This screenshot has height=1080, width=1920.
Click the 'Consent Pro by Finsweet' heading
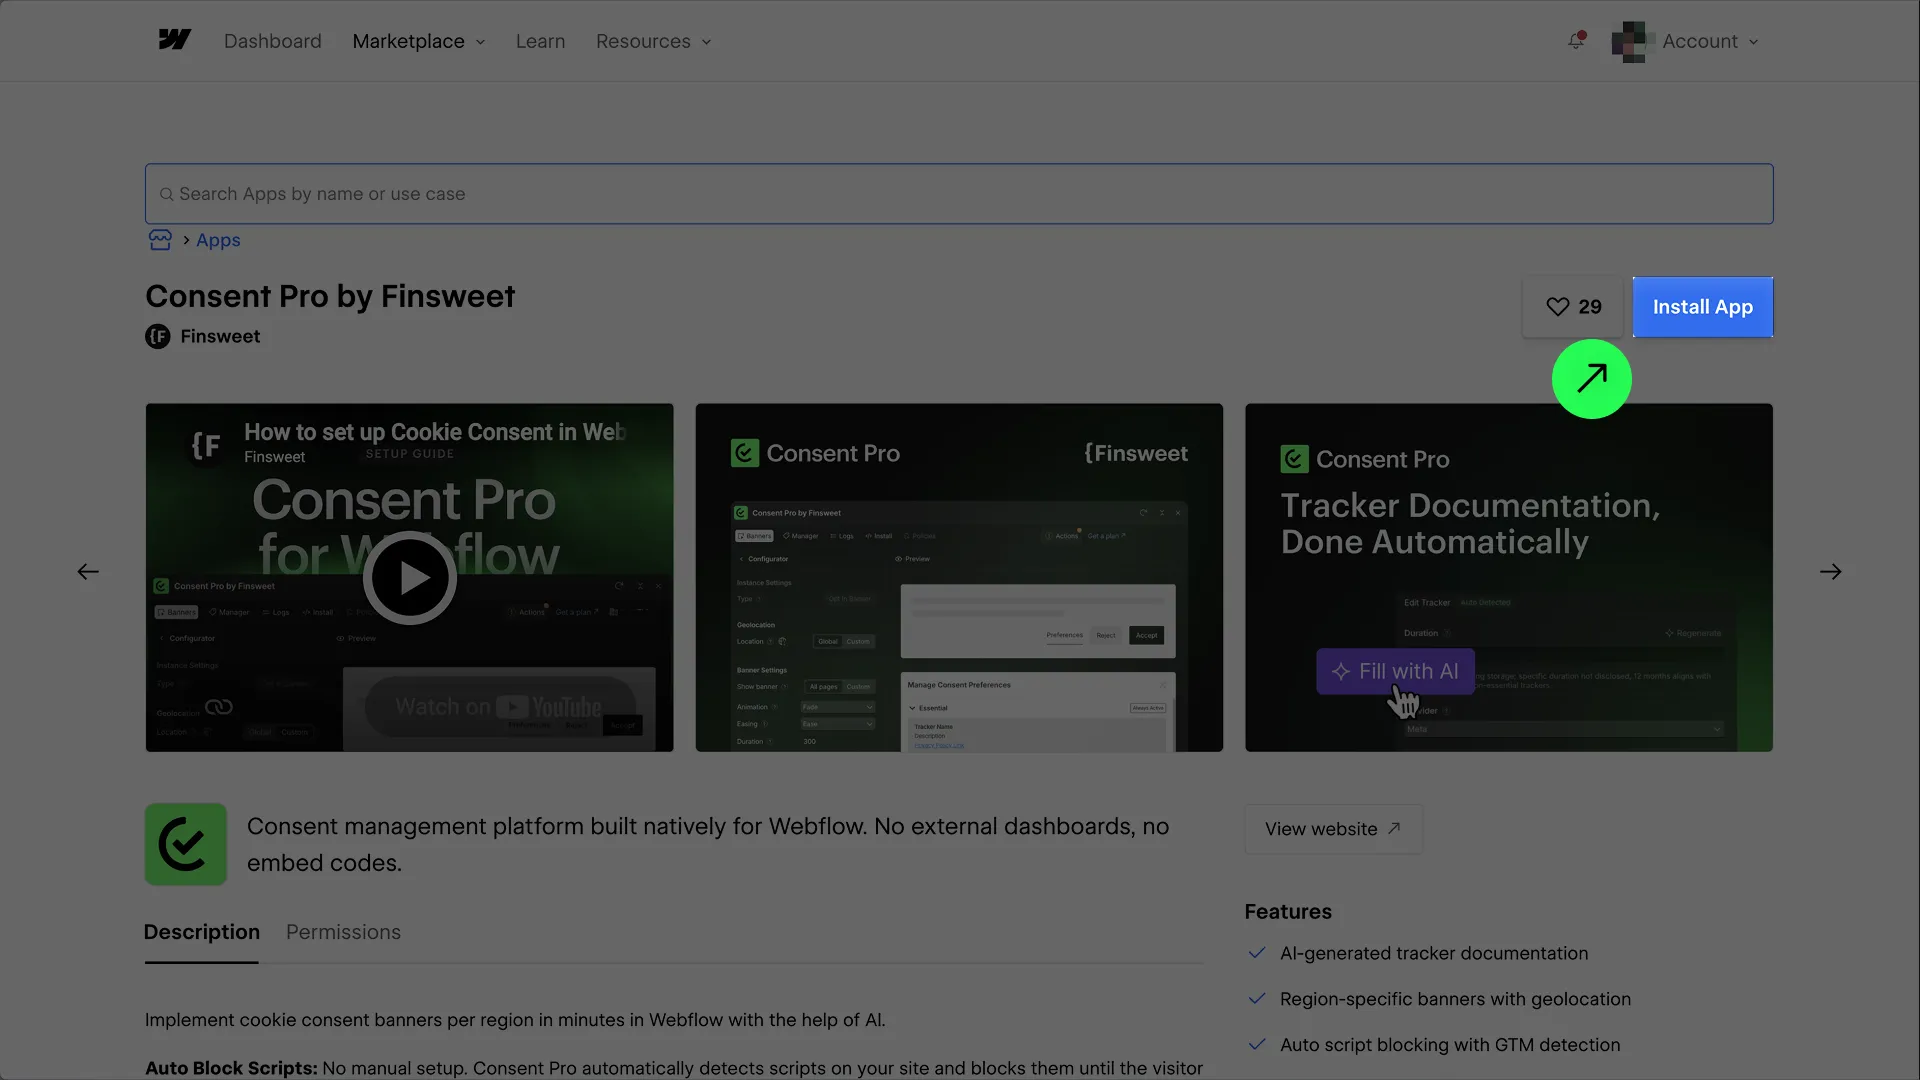pos(330,296)
